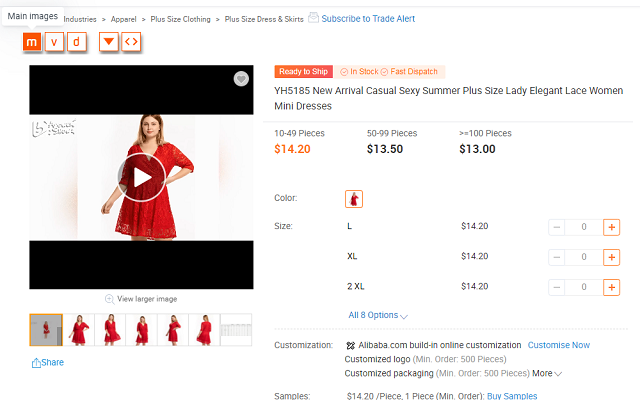Click the 'v' extension toolbar button

click(55, 42)
